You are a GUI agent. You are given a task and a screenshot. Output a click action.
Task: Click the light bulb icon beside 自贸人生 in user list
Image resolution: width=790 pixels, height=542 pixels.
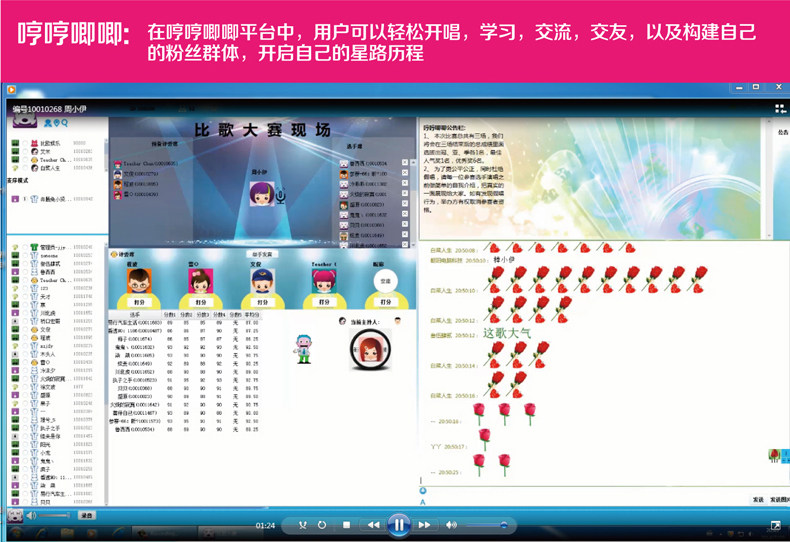click(x=16, y=168)
